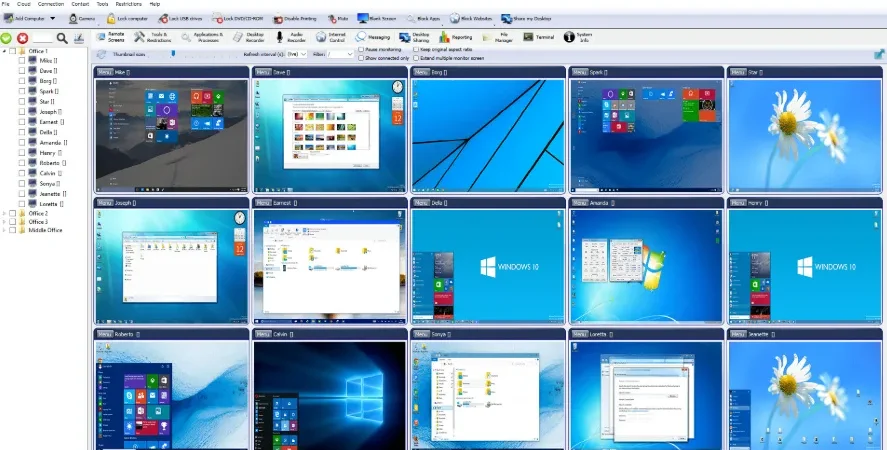887x450 pixels.
Task: Click the Lock computer toolbar icon
Action: point(111,19)
